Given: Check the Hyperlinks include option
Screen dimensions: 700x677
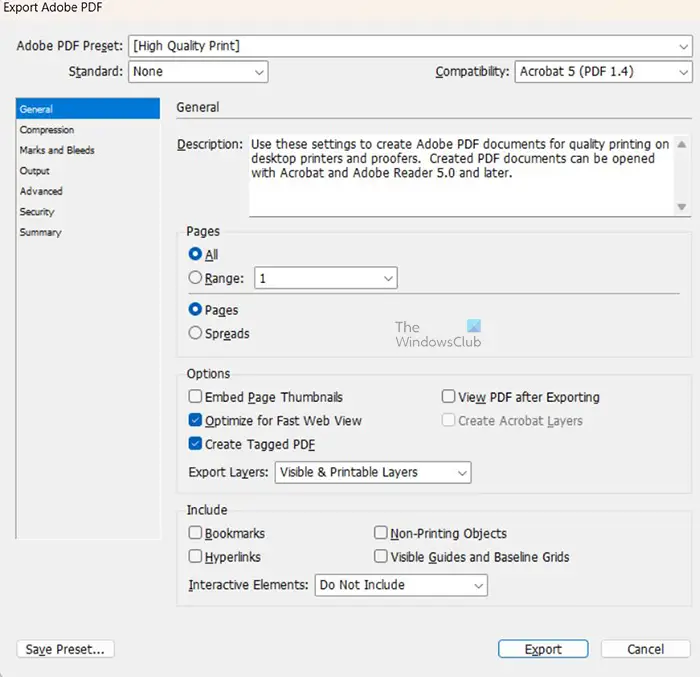Looking at the screenshot, I should point(195,556).
